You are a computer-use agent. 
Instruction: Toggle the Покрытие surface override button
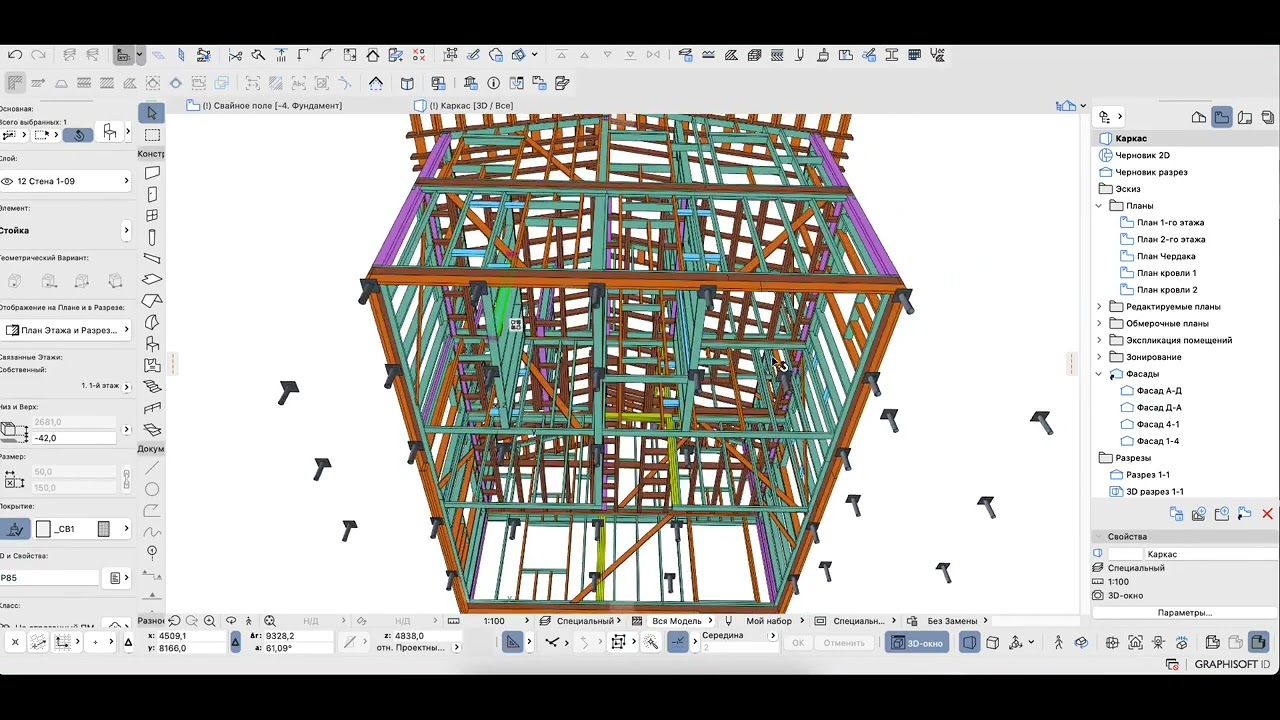pos(15,529)
